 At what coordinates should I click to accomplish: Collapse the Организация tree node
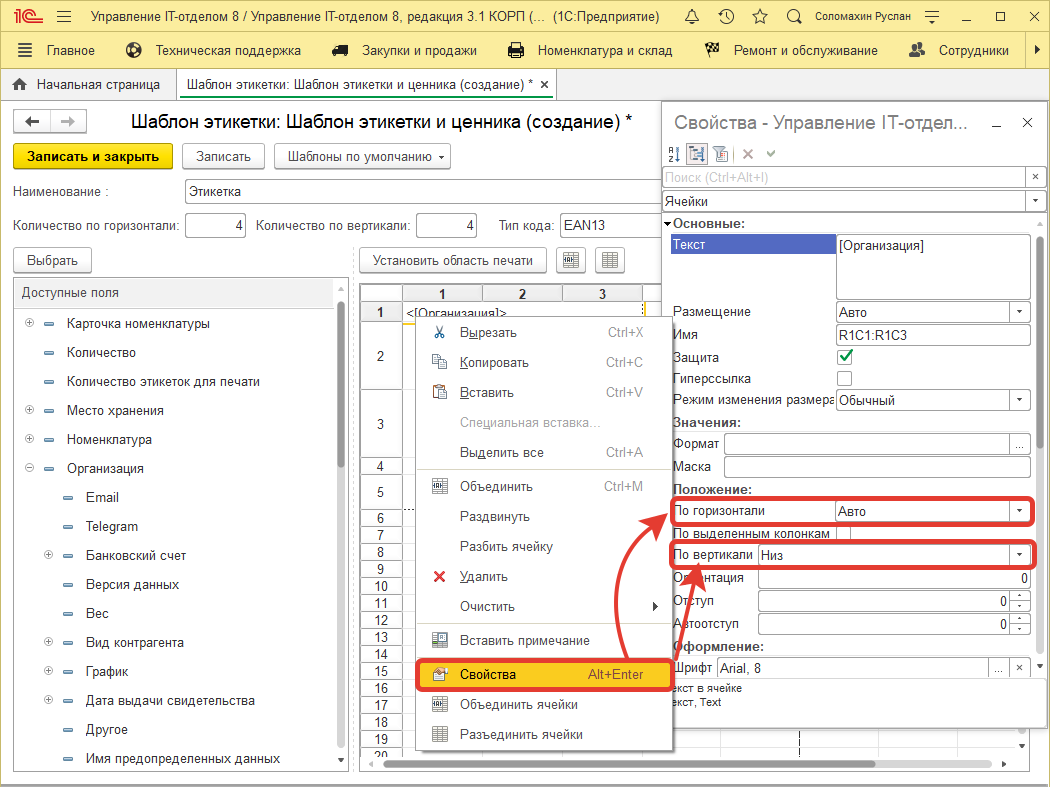30,468
